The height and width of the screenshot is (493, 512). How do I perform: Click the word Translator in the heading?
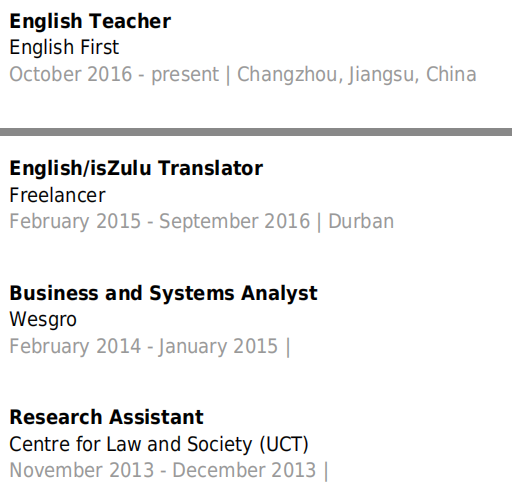pos(210,168)
